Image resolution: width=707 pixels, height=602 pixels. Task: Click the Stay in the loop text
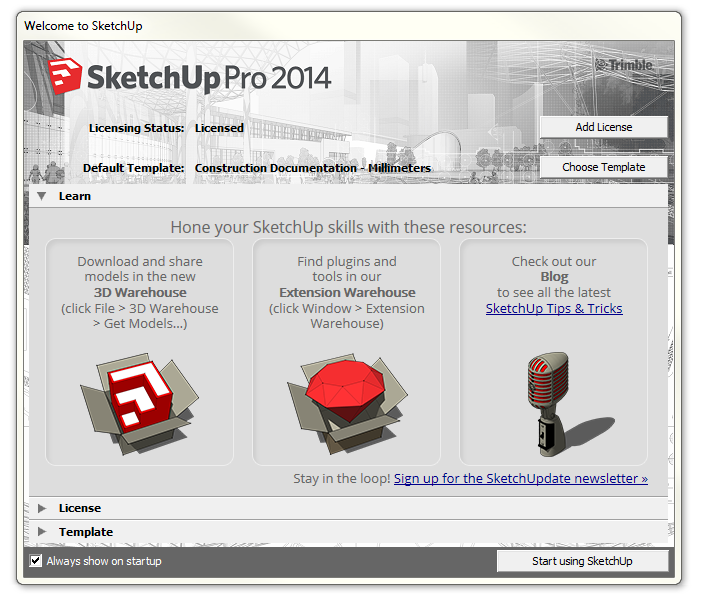(341, 478)
